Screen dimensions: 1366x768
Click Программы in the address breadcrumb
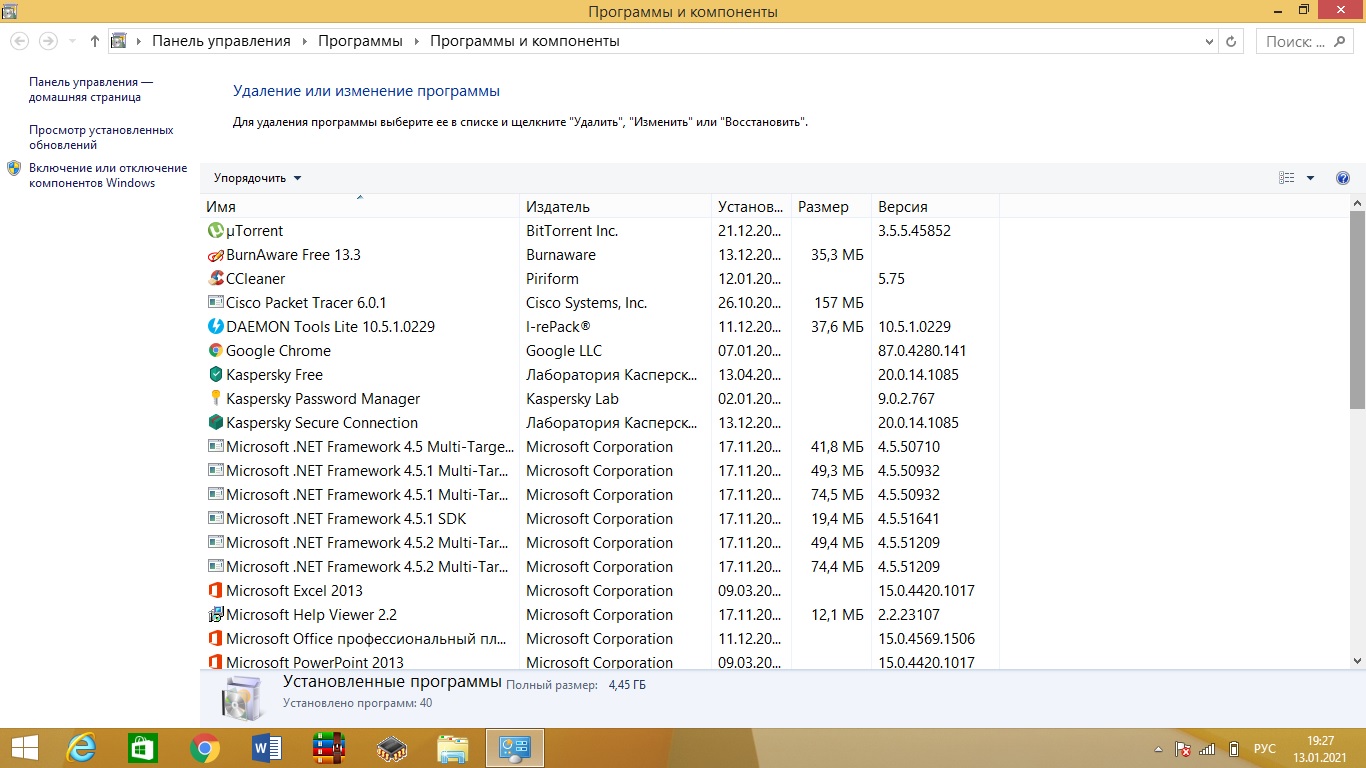360,41
